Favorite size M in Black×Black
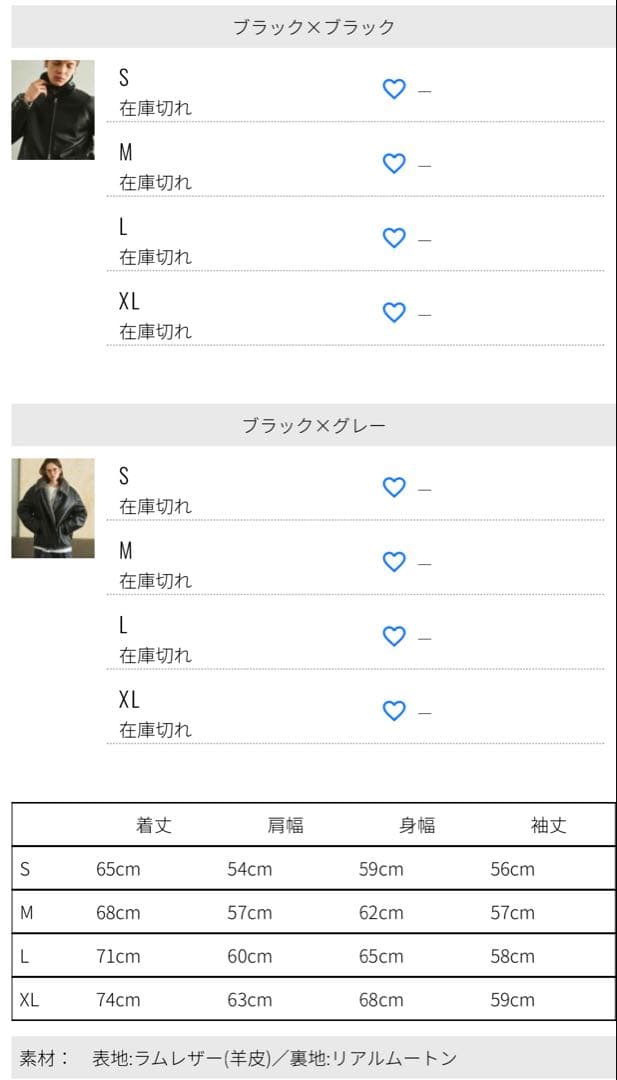Image resolution: width=617 pixels, height=1080 pixels. pyautogui.click(x=394, y=163)
